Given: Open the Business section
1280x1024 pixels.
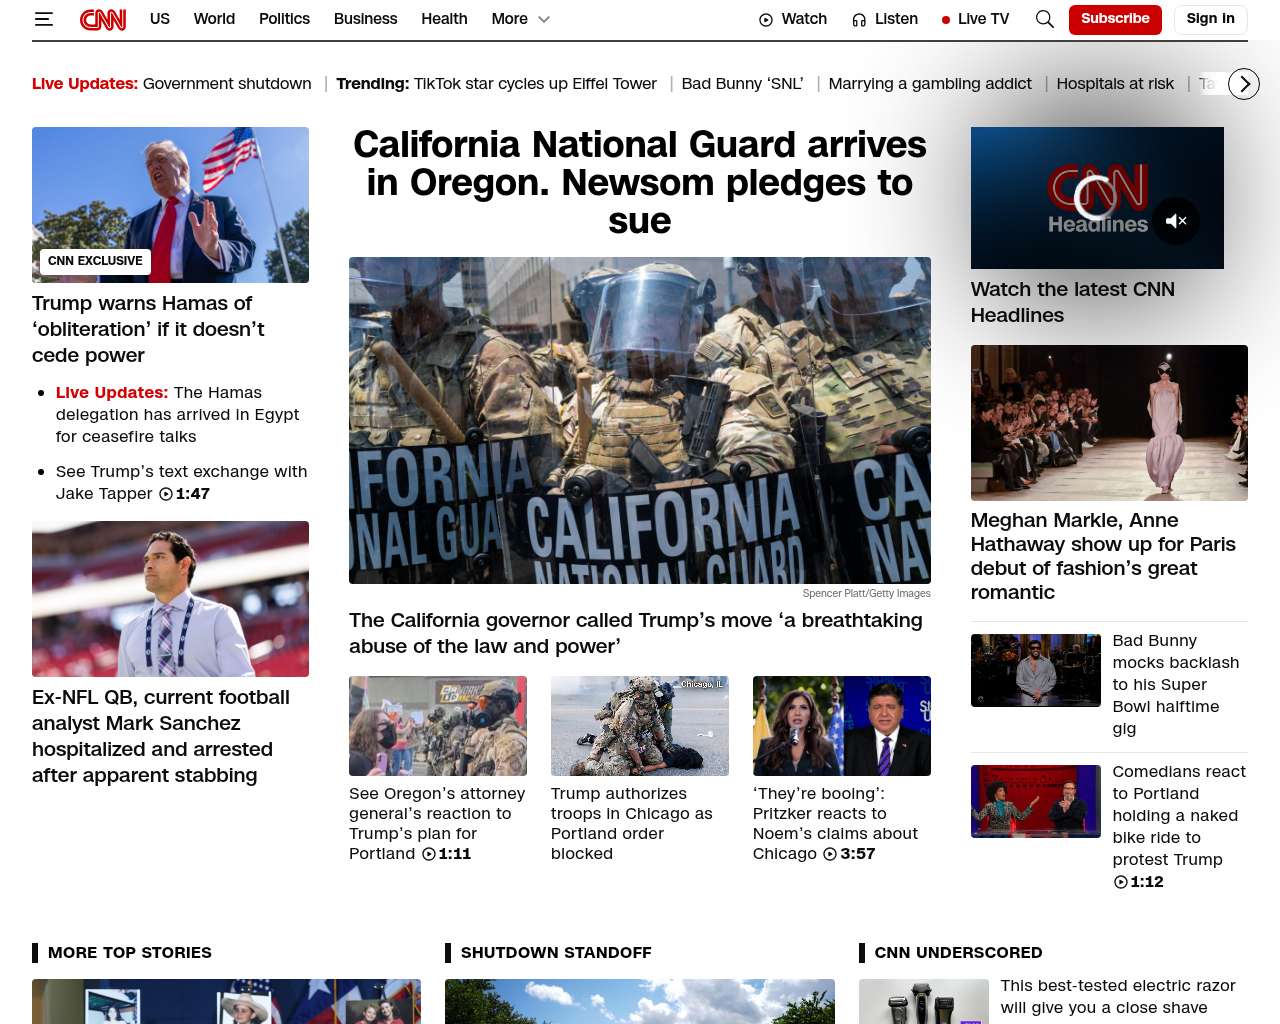Looking at the screenshot, I should pyautogui.click(x=365, y=19).
